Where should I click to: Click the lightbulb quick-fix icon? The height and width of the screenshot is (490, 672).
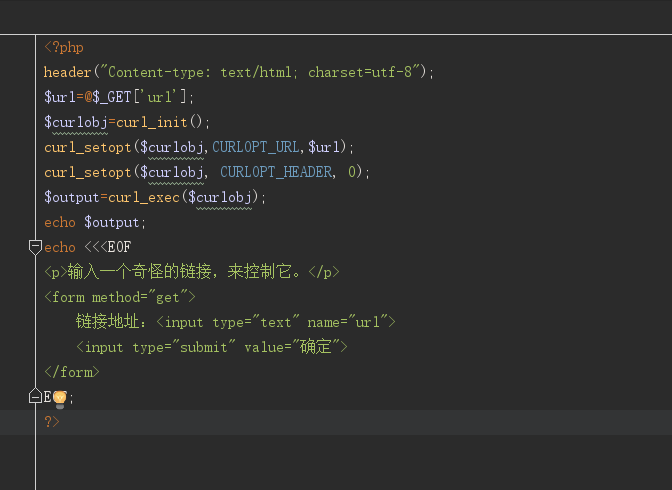pos(59,397)
